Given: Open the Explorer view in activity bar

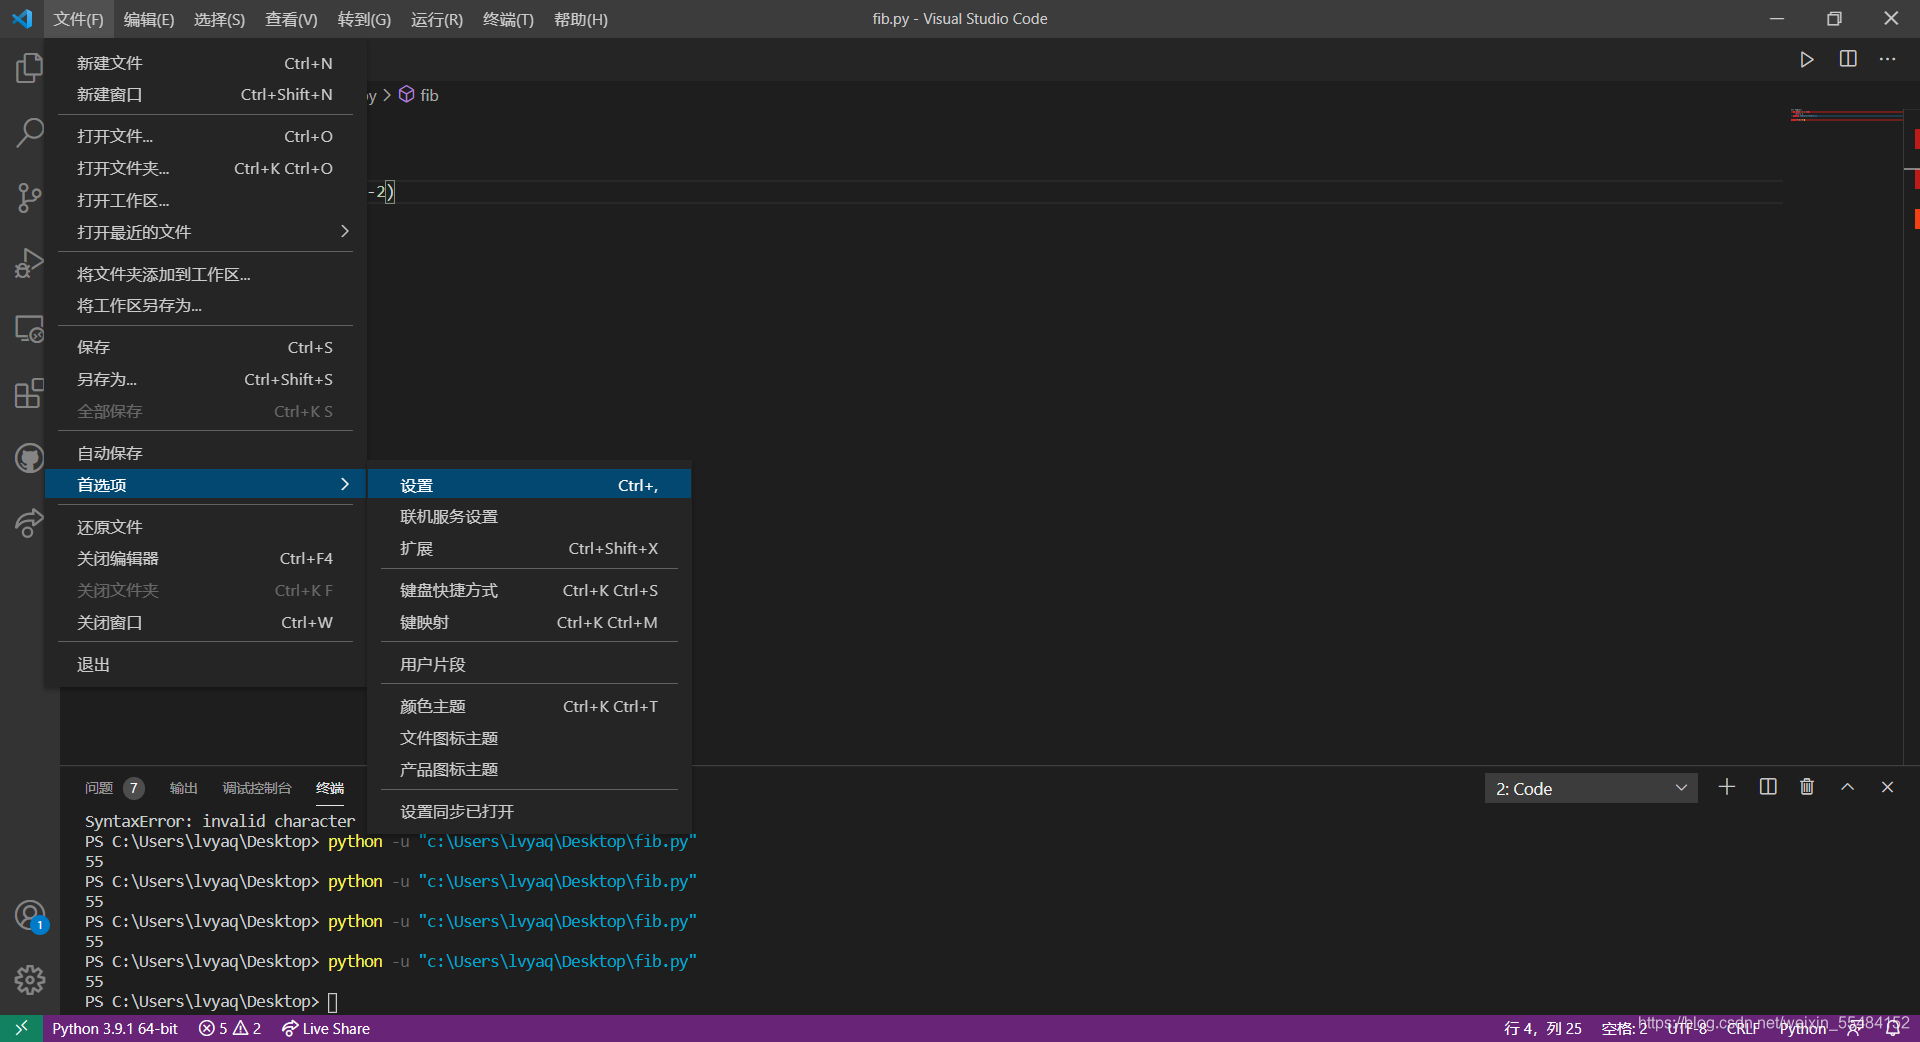Looking at the screenshot, I should click(x=29, y=68).
